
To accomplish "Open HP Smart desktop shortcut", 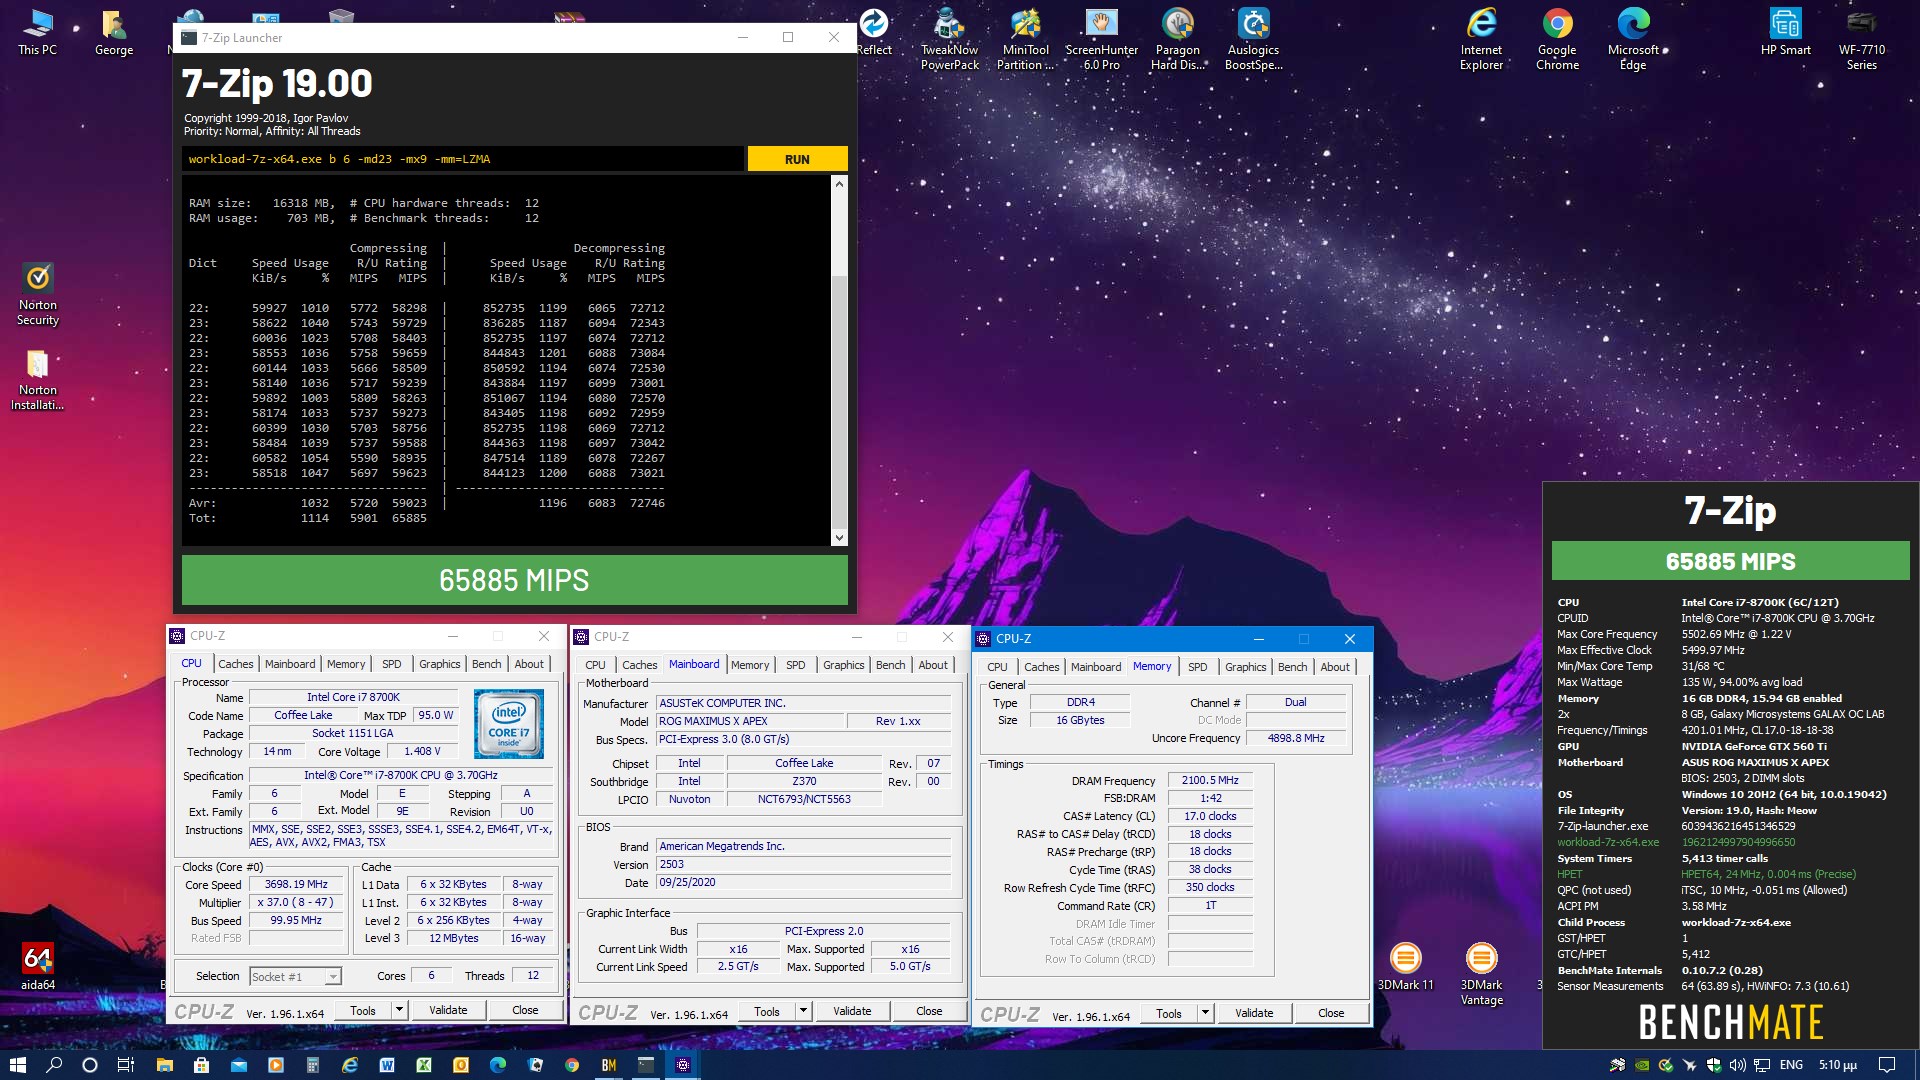I will [1785, 32].
